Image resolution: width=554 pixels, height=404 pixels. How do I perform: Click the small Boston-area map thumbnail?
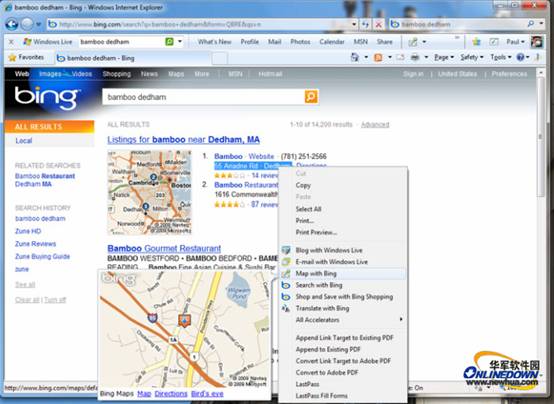(x=149, y=192)
